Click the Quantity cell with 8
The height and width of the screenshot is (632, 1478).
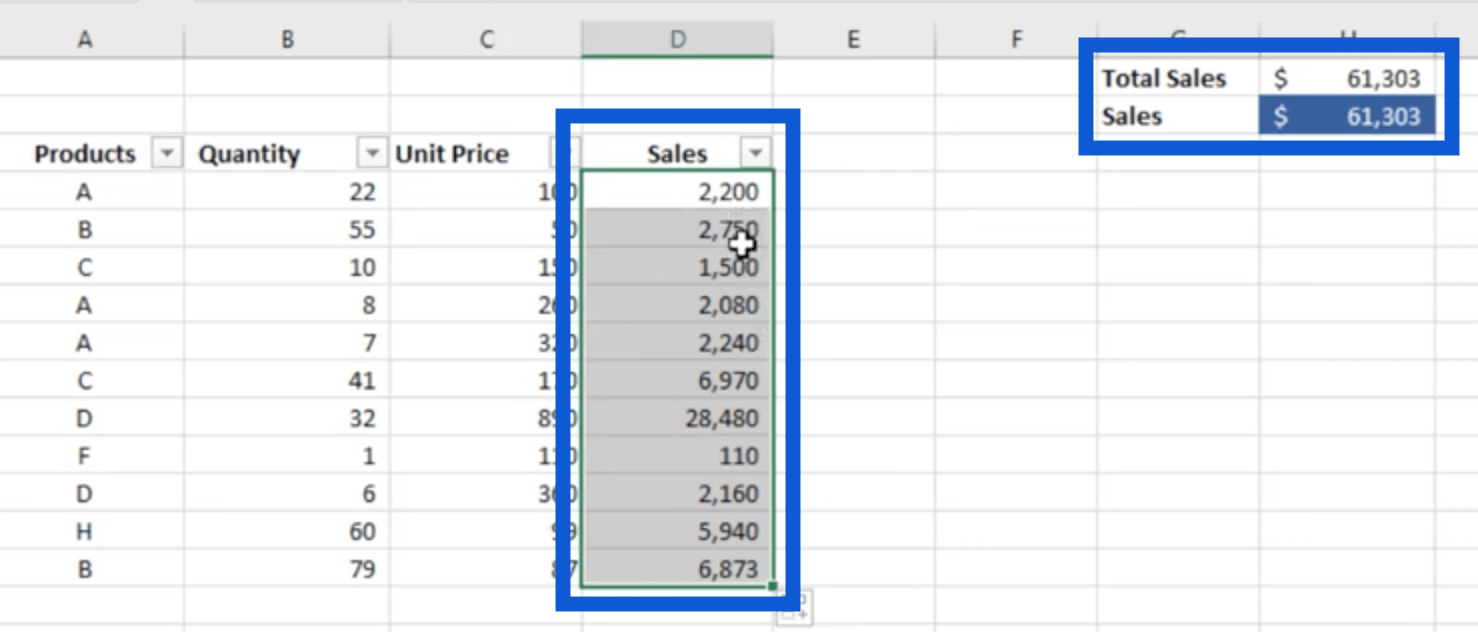tap(287, 305)
